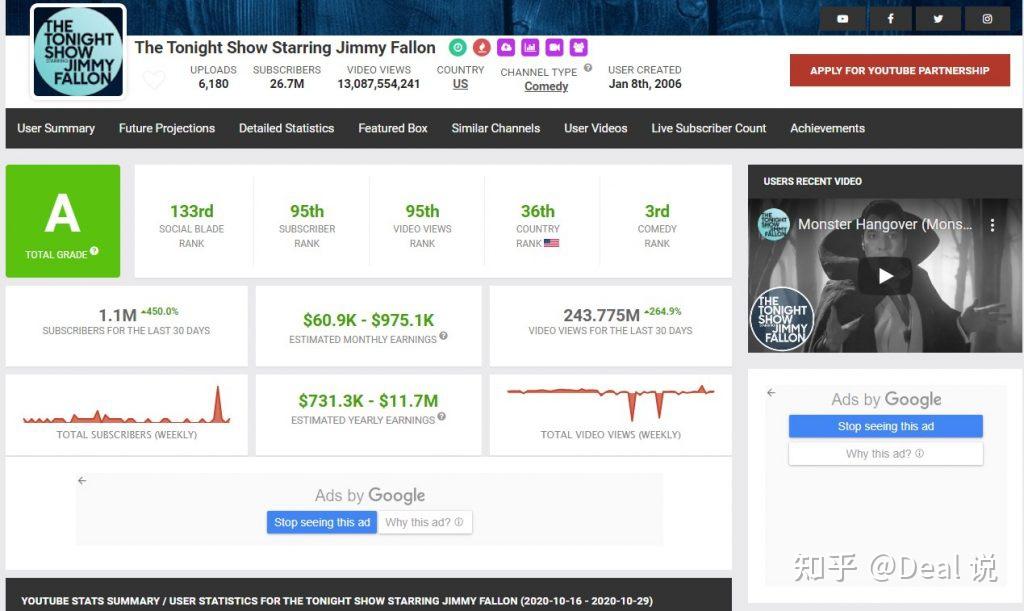Open the Channel Type help tooltip
This screenshot has height=611, width=1024.
click(588, 67)
